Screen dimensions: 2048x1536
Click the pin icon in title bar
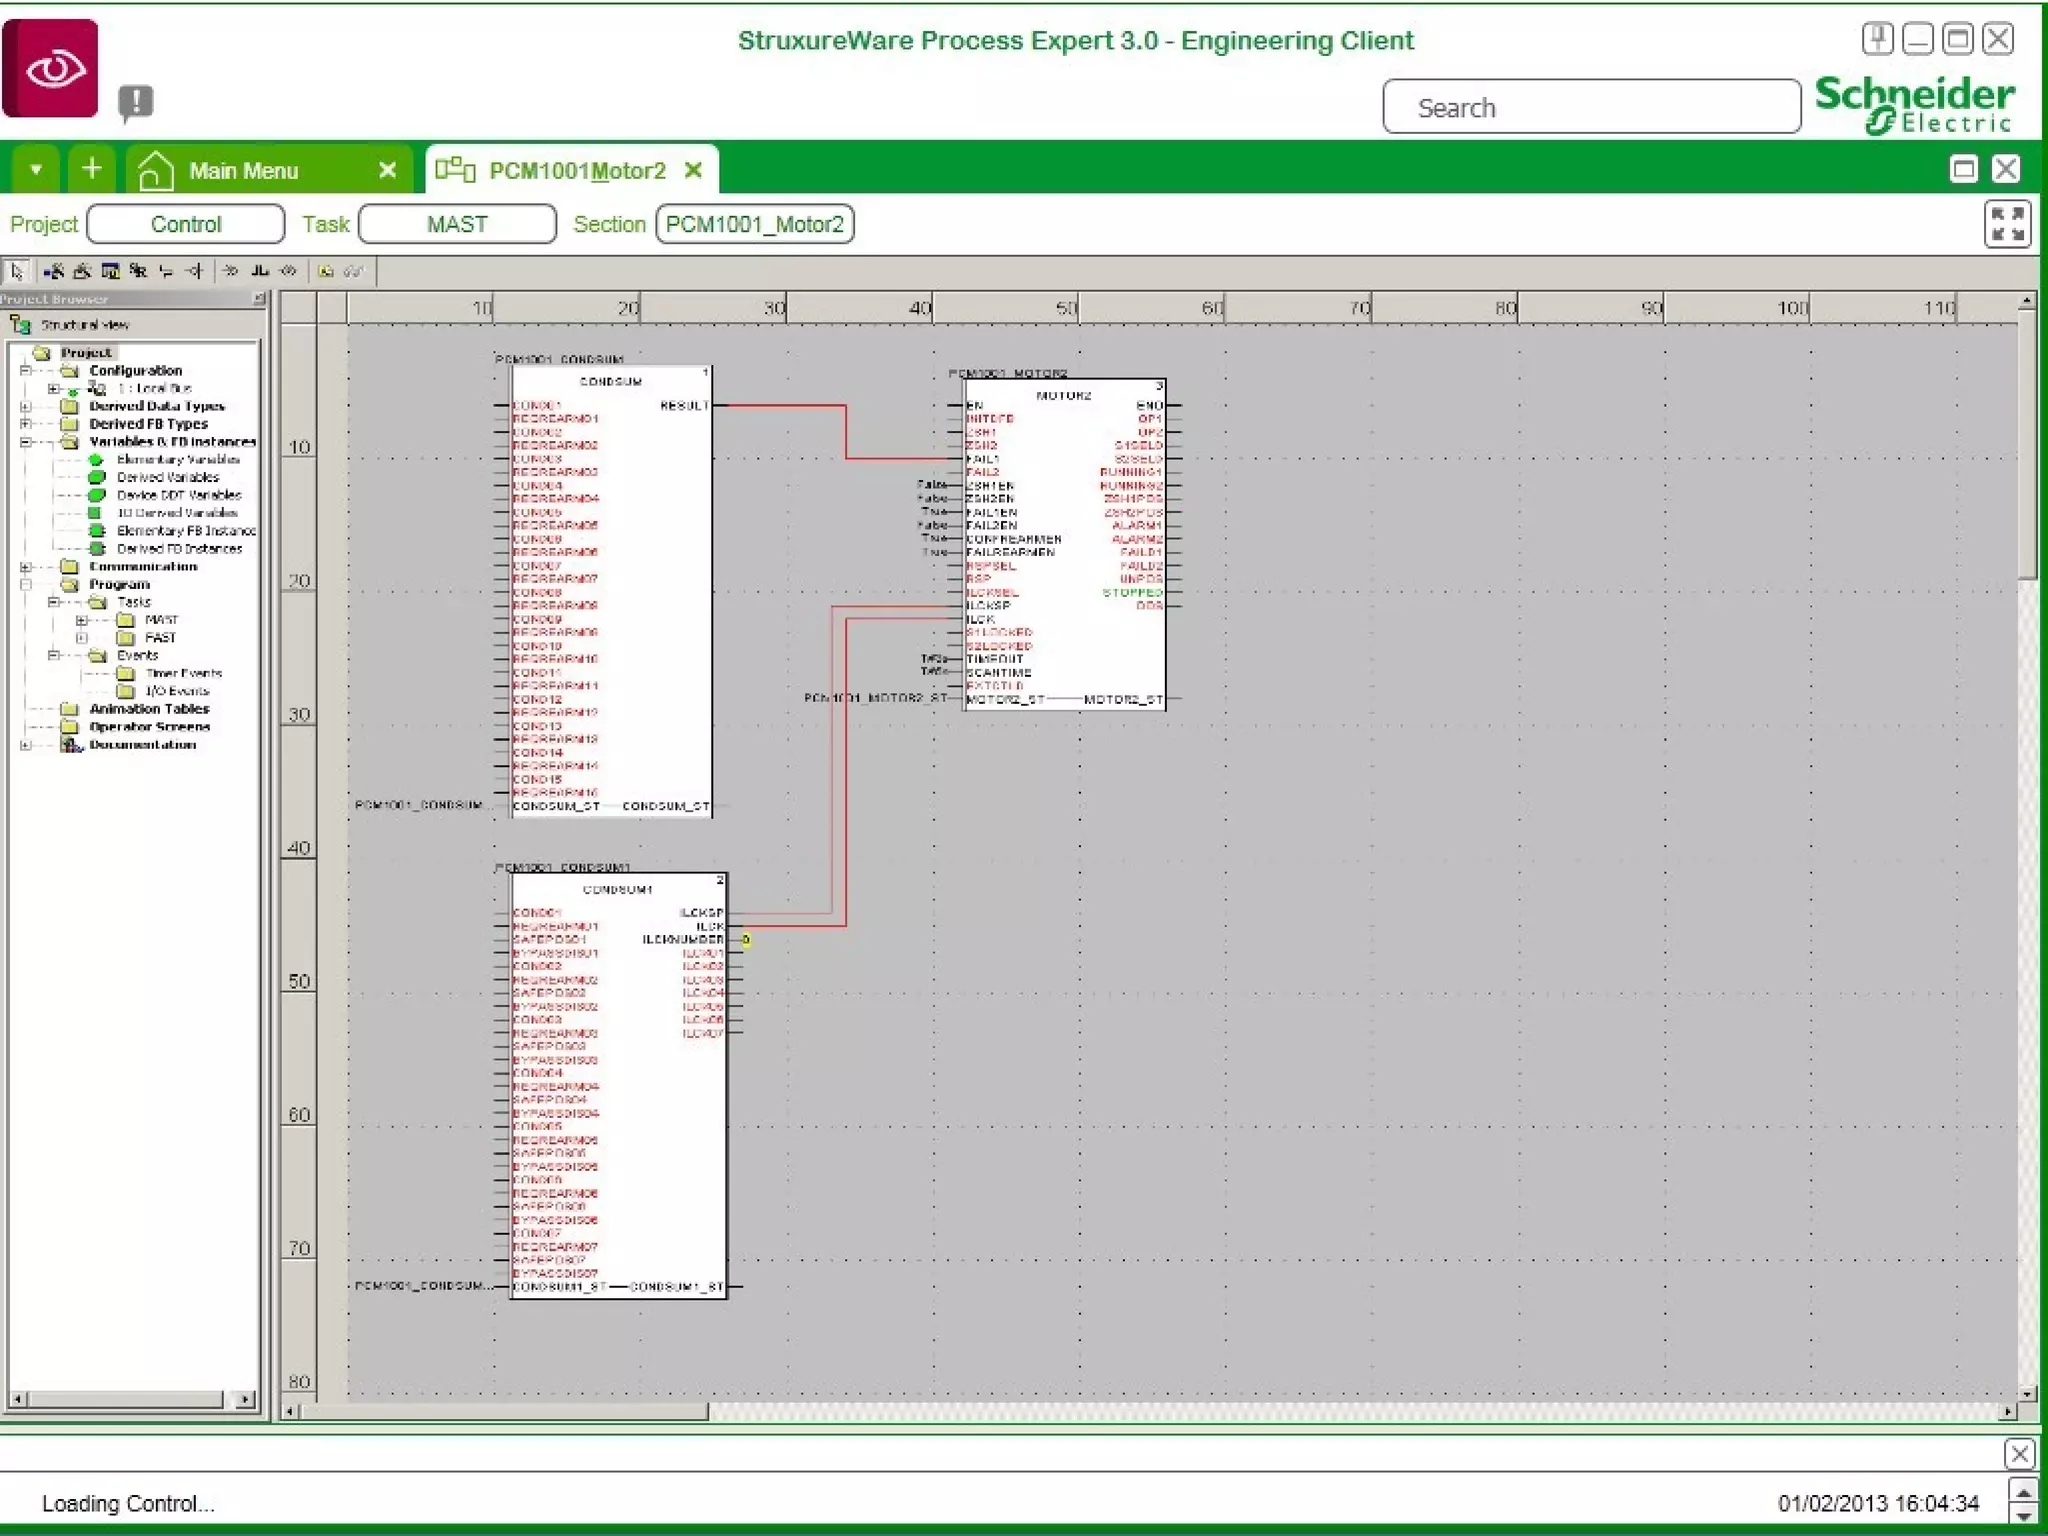pyautogui.click(x=1877, y=39)
